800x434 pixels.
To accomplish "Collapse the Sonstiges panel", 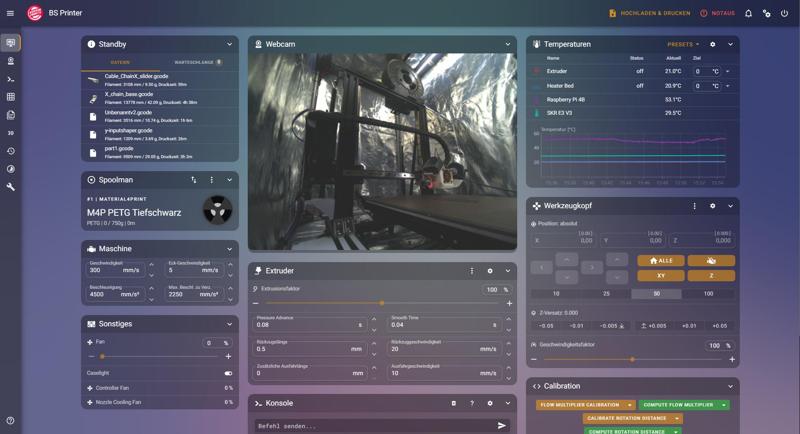I will point(230,324).
